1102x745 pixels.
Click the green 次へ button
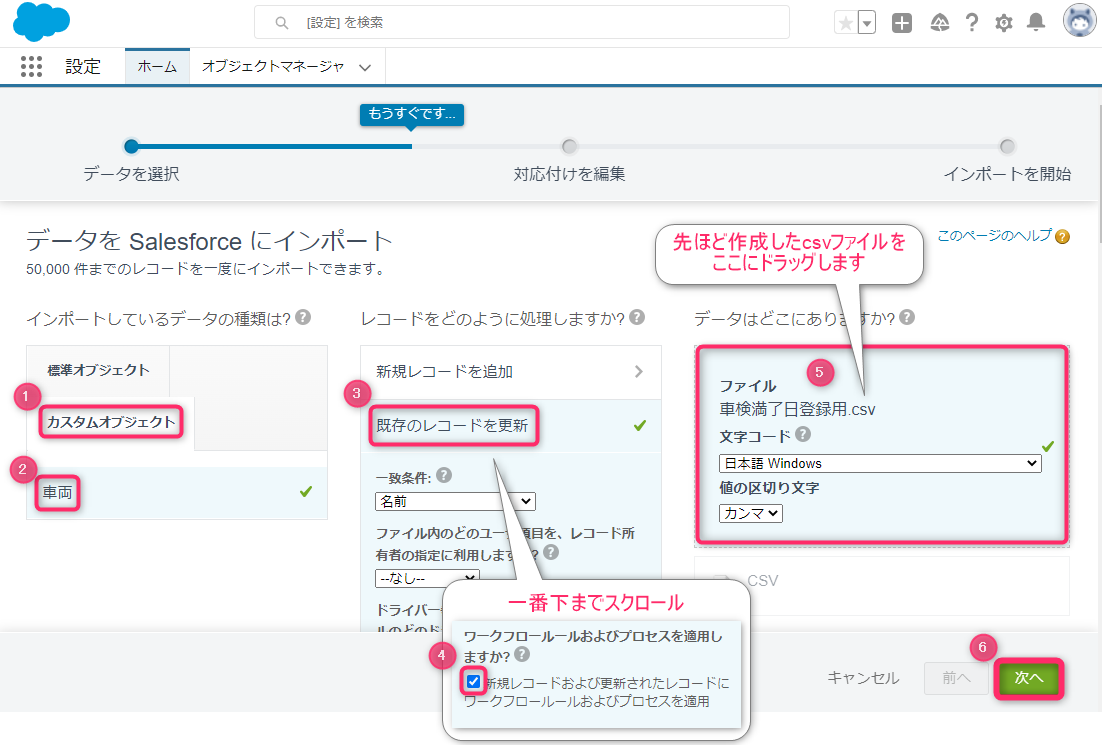[x=1029, y=678]
